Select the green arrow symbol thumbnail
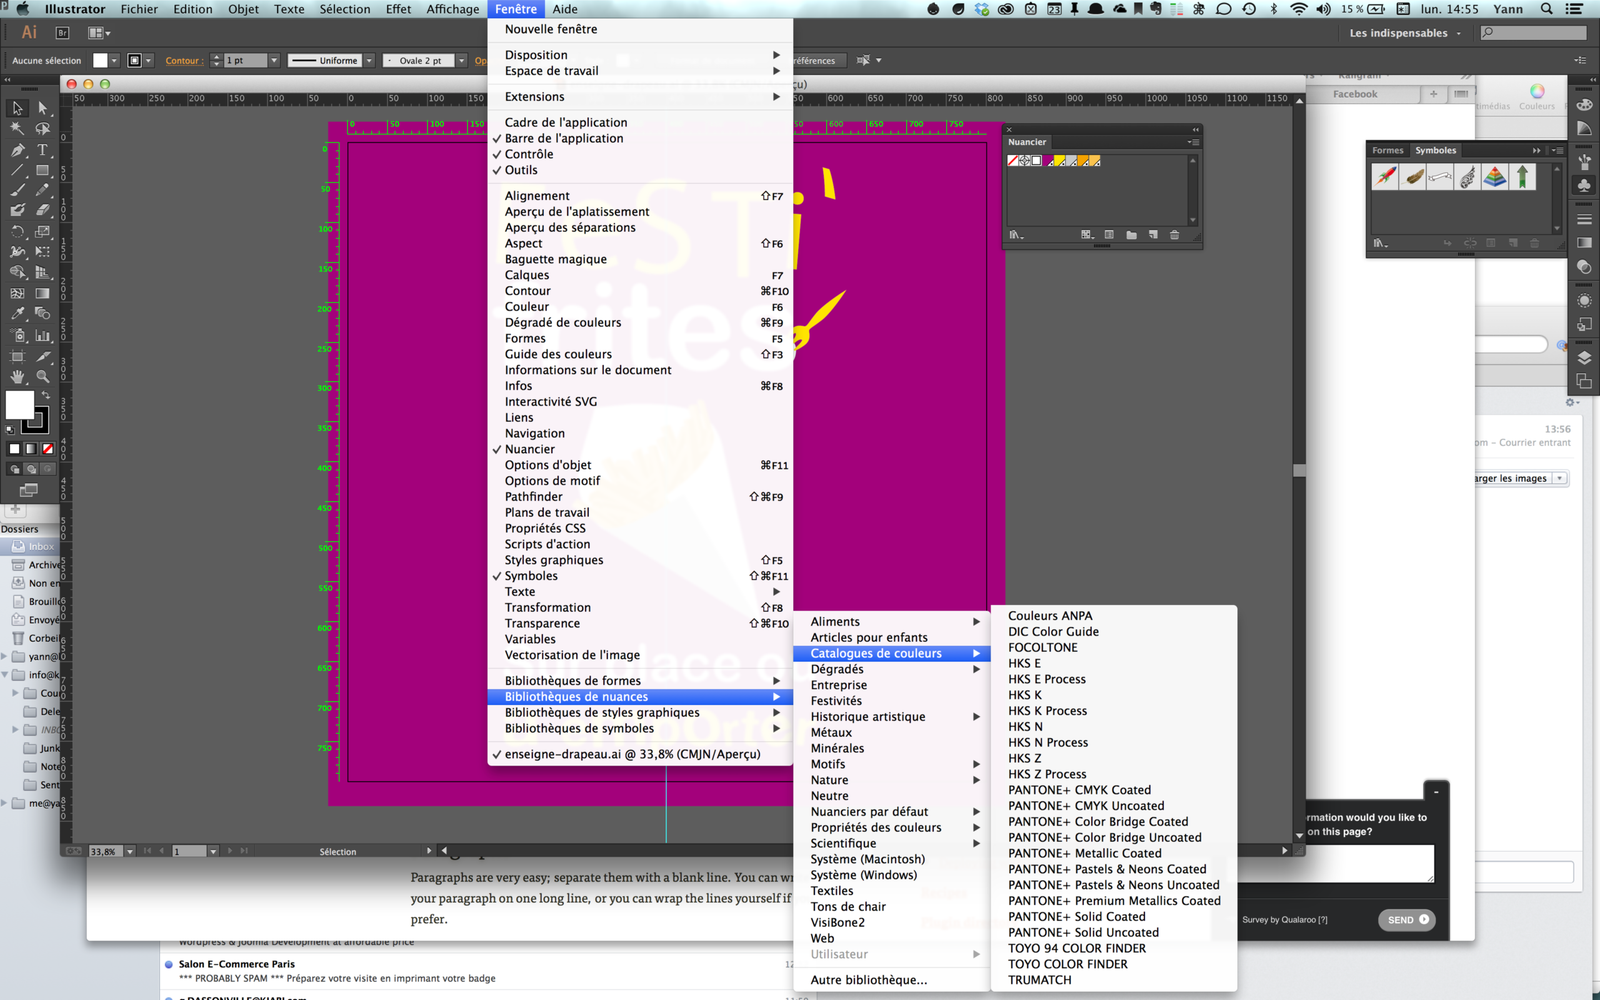This screenshot has width=1600, height=1000. 1522,177
